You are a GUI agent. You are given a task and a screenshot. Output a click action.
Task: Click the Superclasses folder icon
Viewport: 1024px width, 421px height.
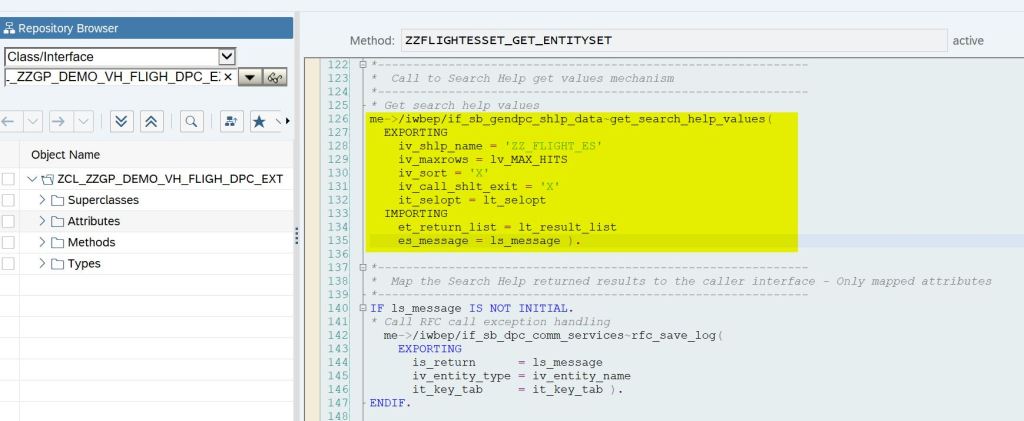coord(57,200)
